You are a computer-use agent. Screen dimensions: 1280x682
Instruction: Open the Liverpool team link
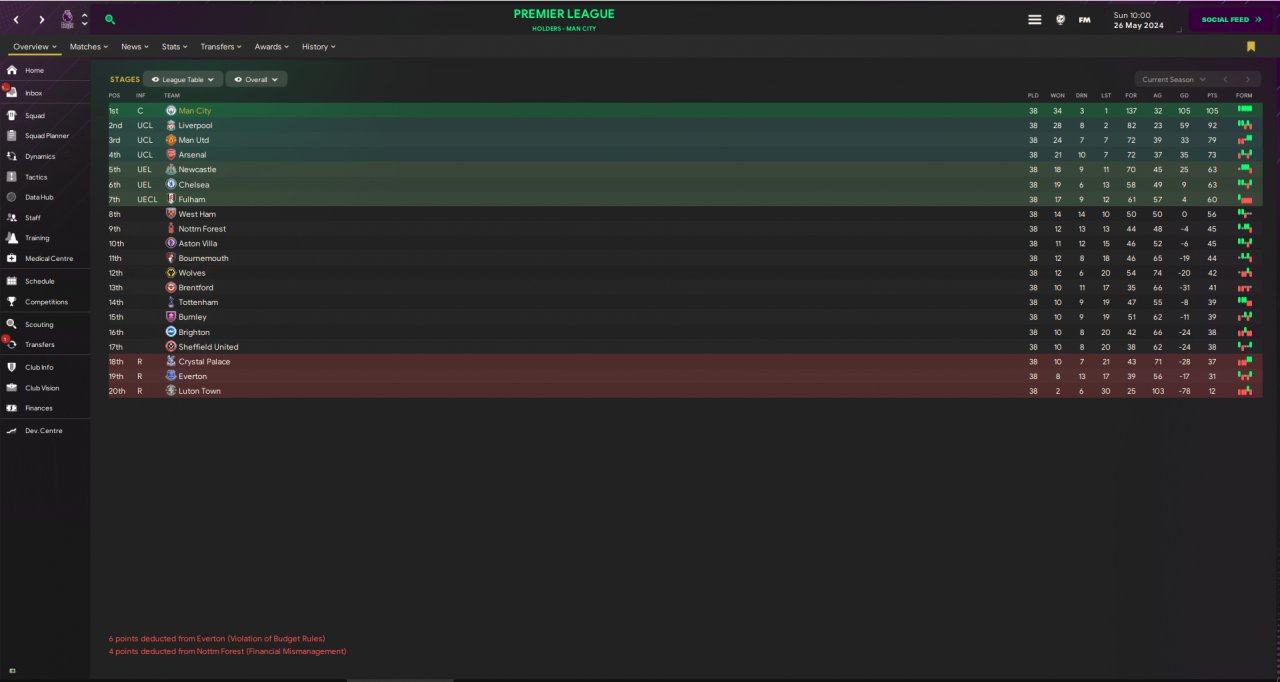[195, 125]
